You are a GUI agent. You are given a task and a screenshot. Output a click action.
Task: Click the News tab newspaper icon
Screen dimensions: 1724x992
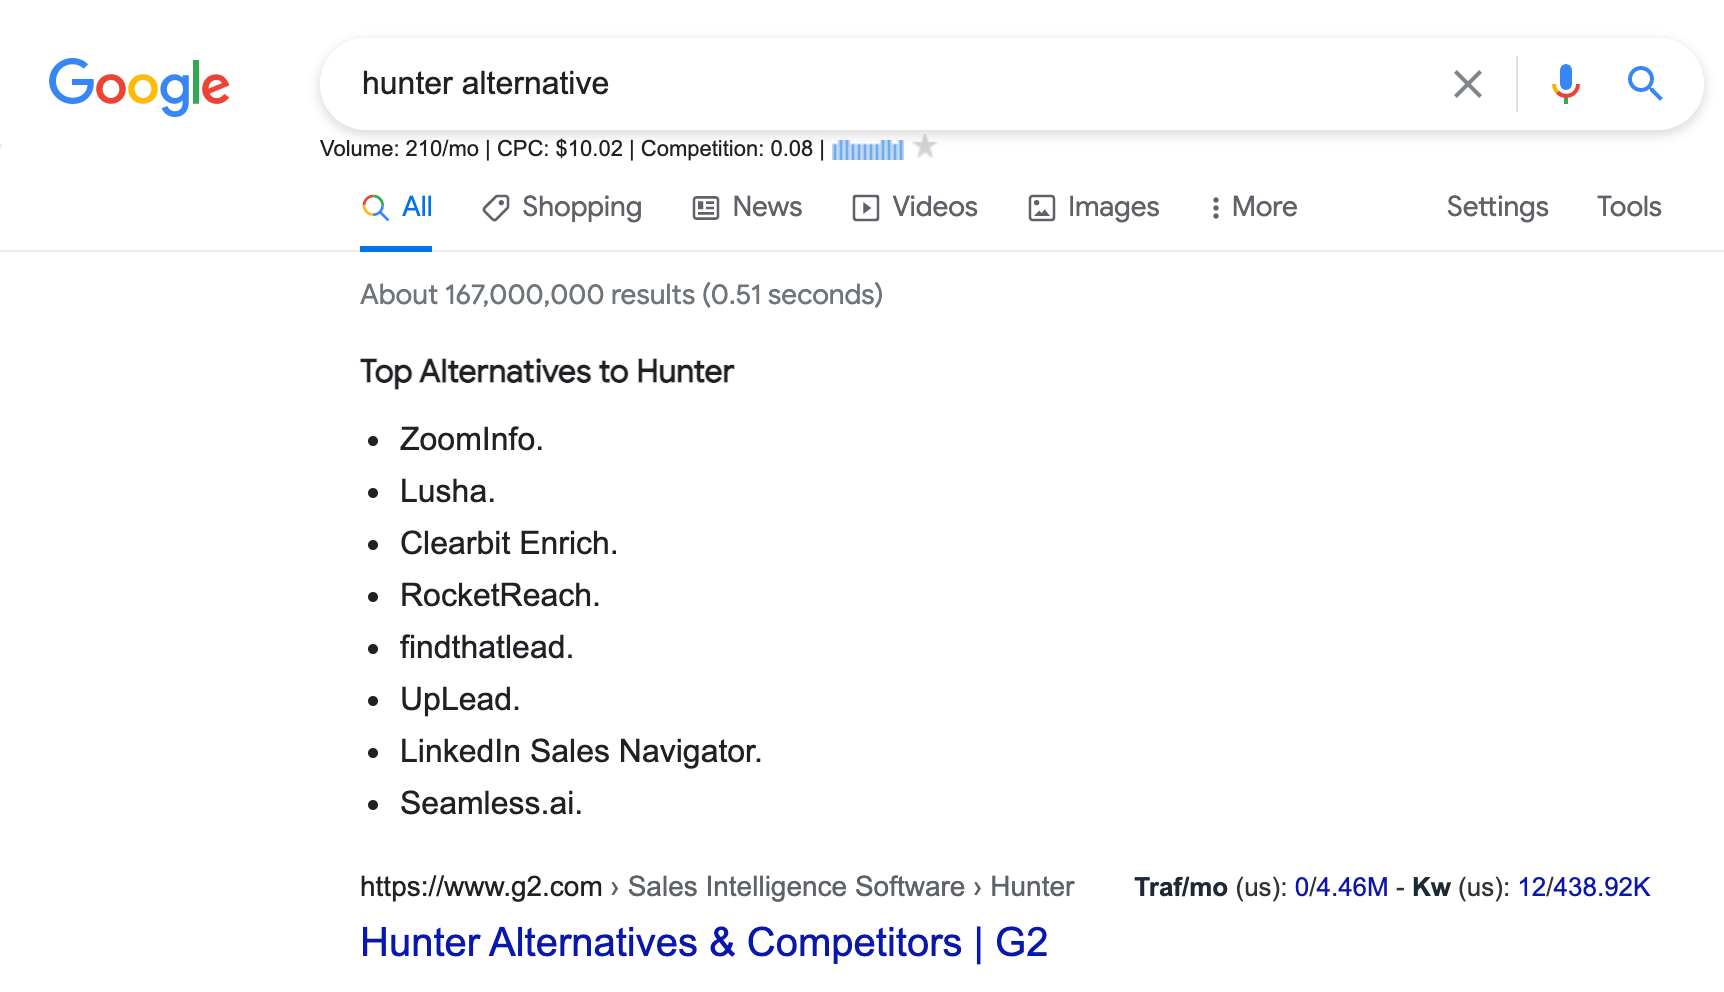pos(706,208)
